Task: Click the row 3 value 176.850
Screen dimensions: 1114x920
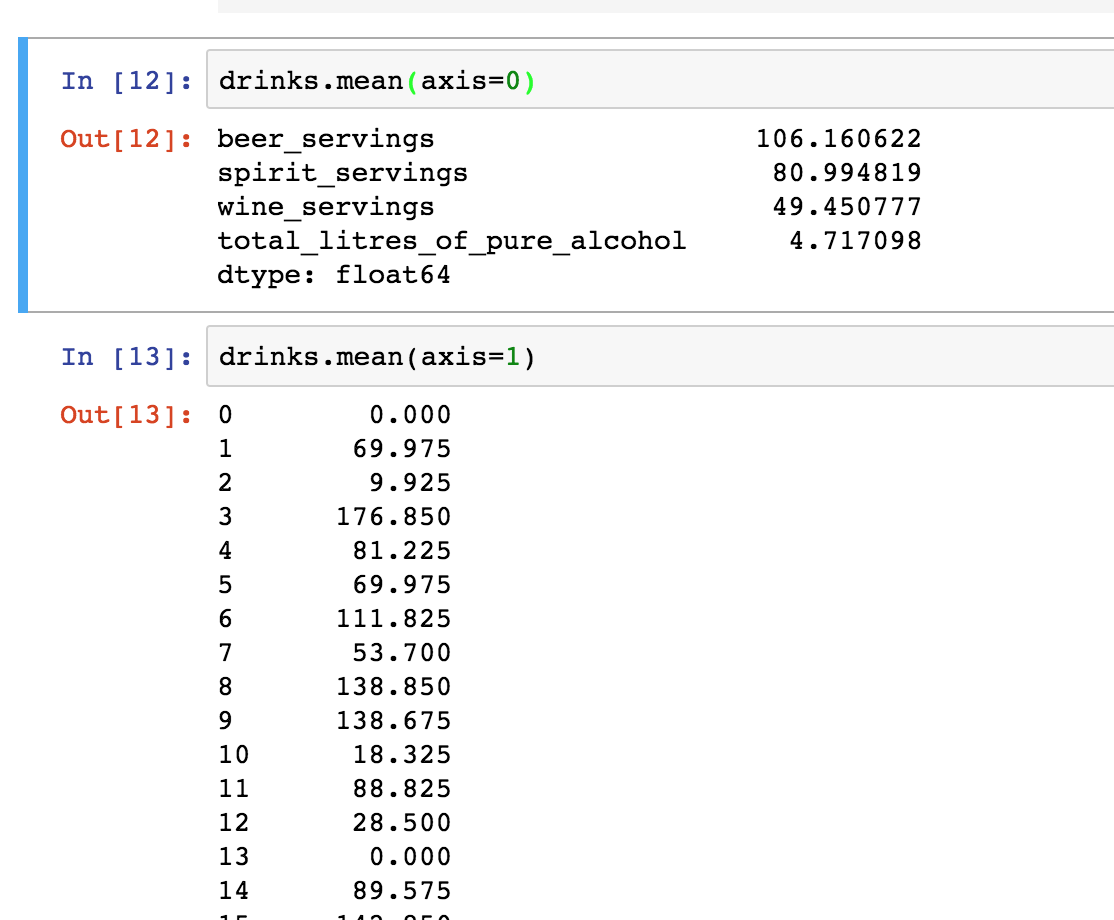Action: tap(394, 516)
